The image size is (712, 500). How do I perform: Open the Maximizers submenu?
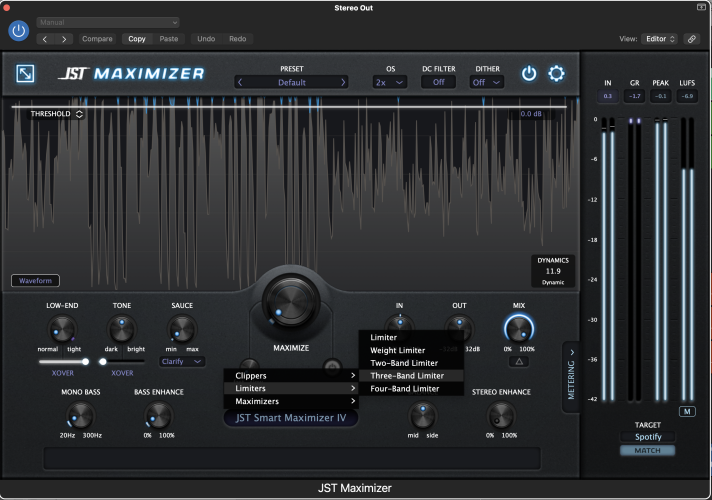(291, 401)
